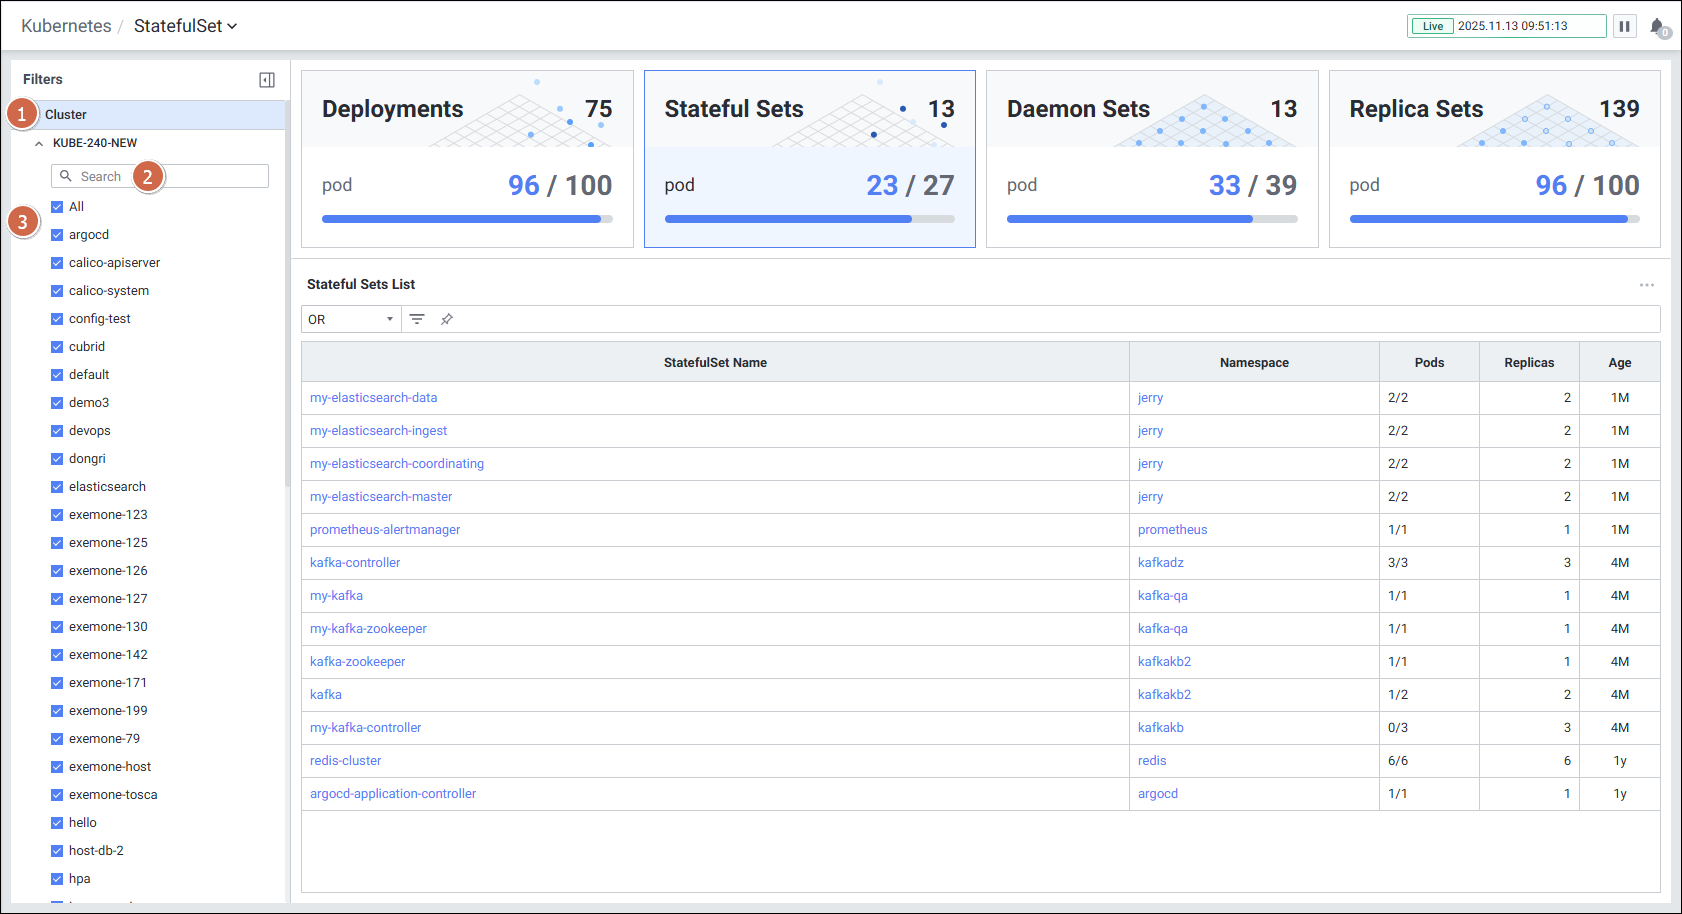Open the filter options icon
This screenshot has width=1682, height=914.
417,319
